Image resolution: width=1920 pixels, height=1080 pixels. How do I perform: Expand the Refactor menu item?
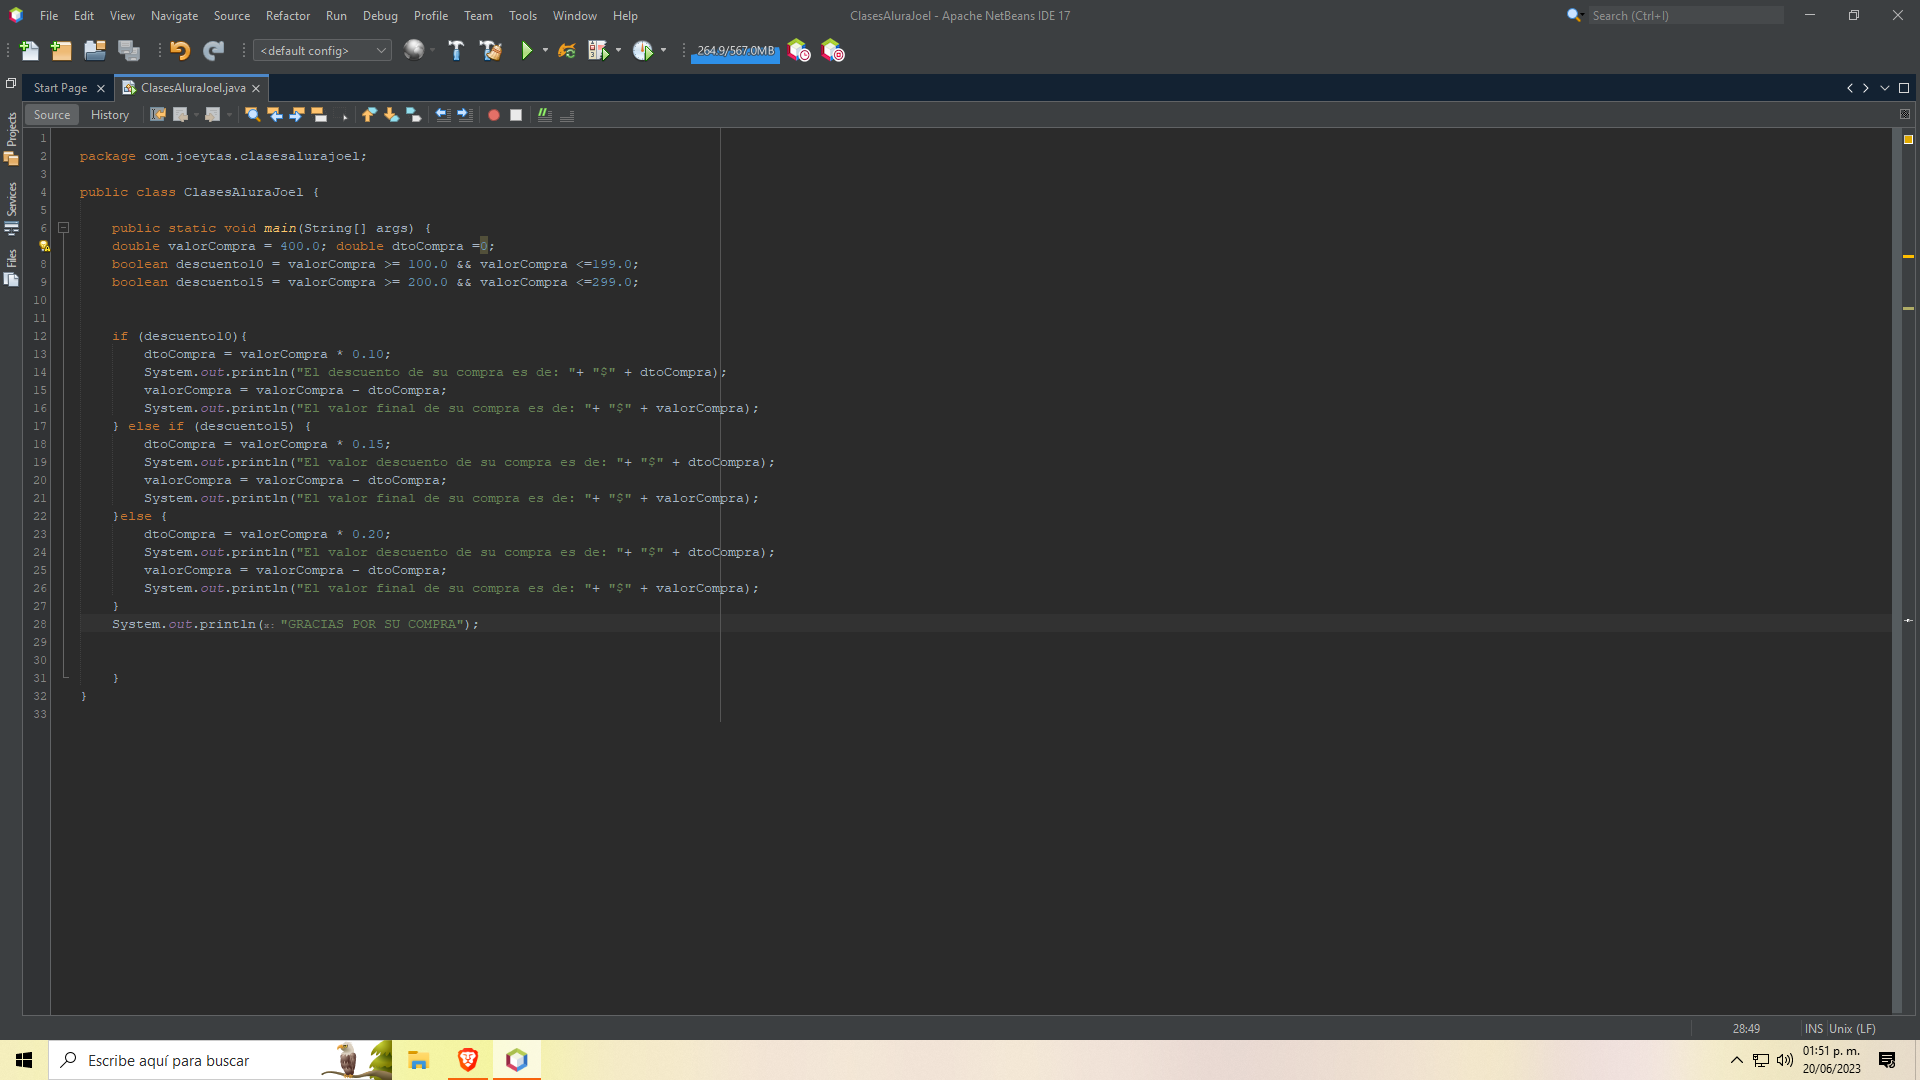289,15
